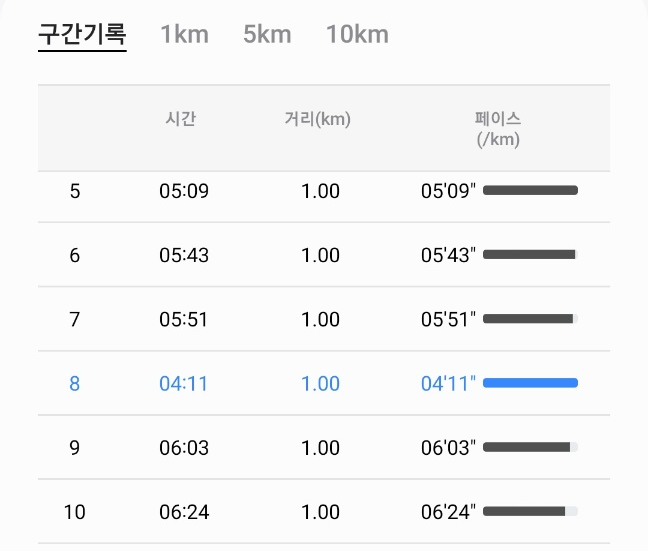Switch to the 구간기록 tab
Screen dimensions: 648x551
82,34
